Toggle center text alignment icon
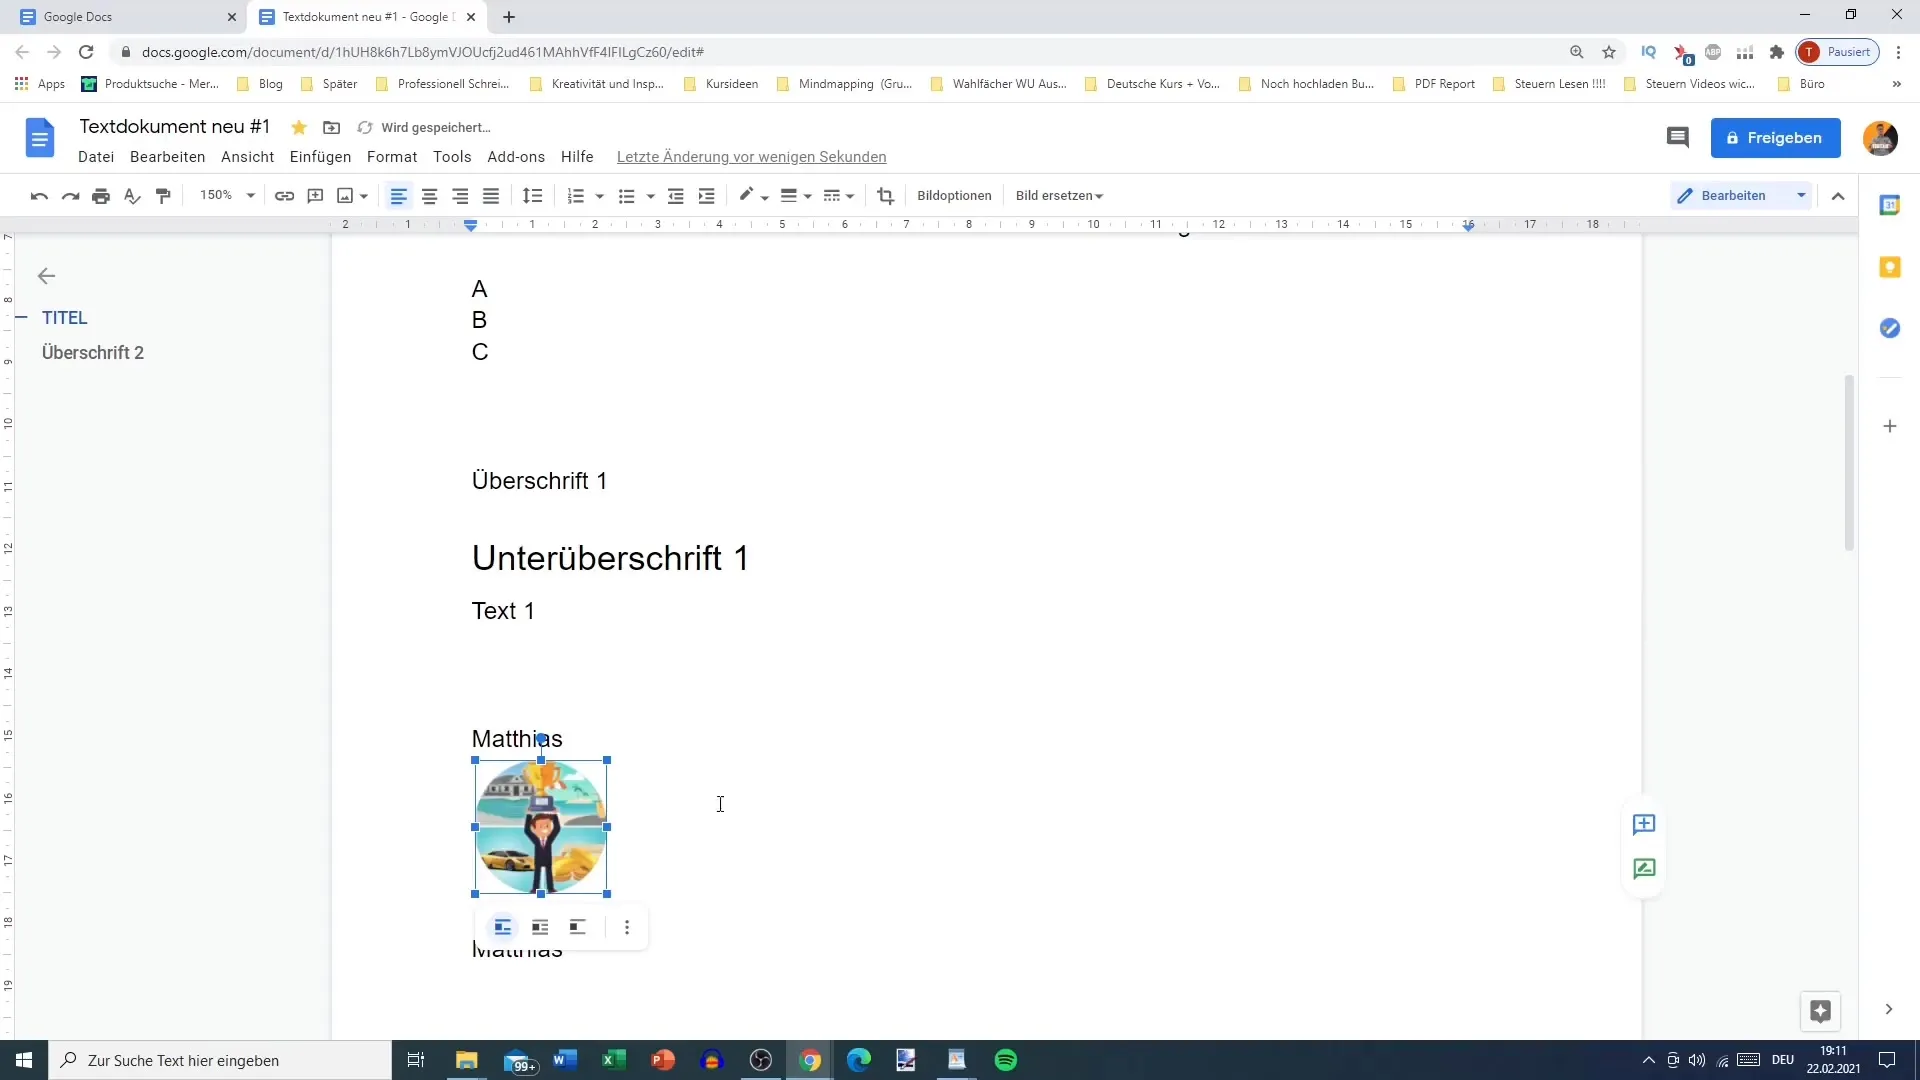 pyautogui.click(x=430, y=195)
